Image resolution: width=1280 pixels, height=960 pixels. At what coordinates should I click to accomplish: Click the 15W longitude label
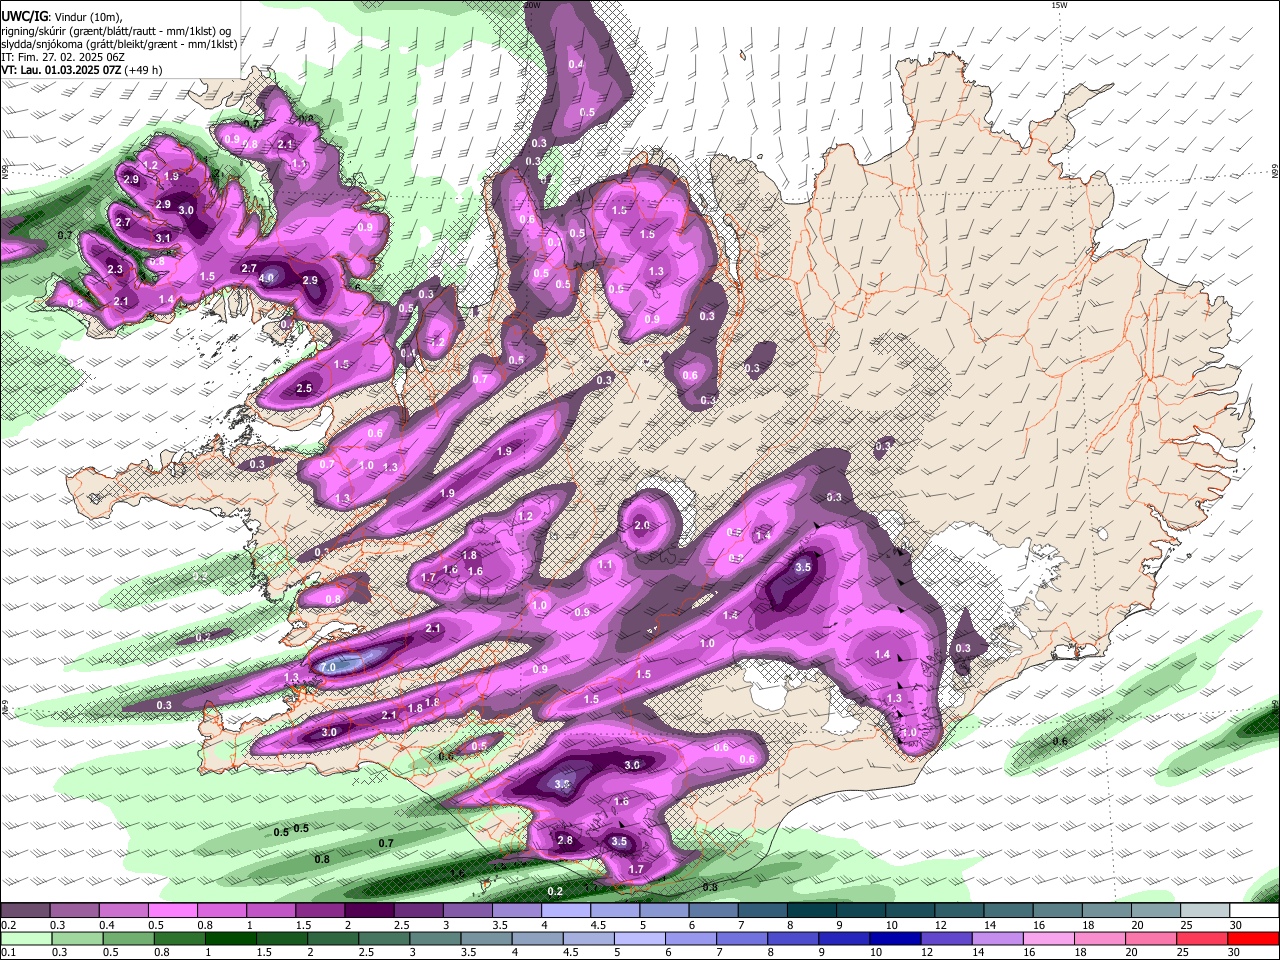click(1059, 5)
